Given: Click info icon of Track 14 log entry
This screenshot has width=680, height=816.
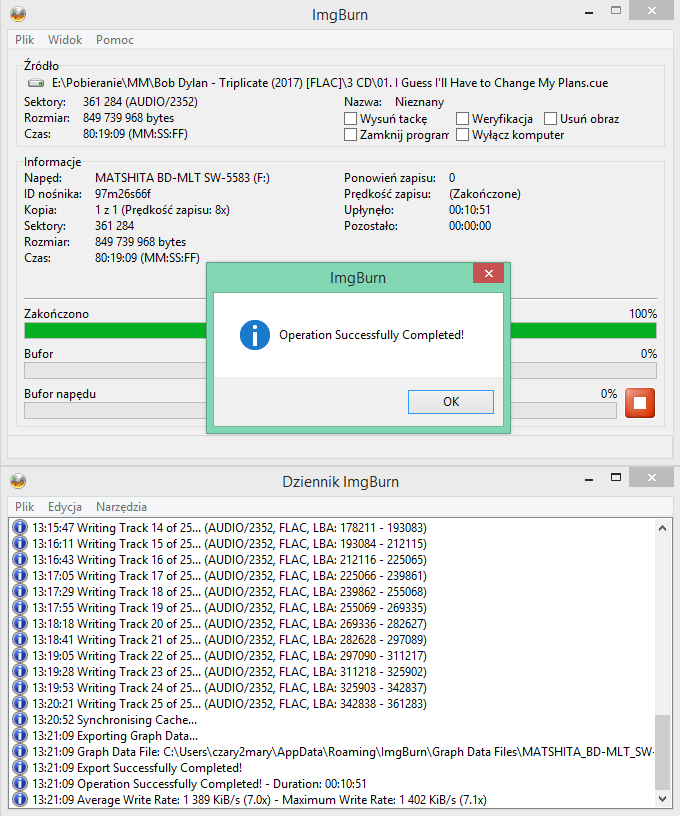Looking at the screenshot, I should pyautogui.click(x=19, y=528).
